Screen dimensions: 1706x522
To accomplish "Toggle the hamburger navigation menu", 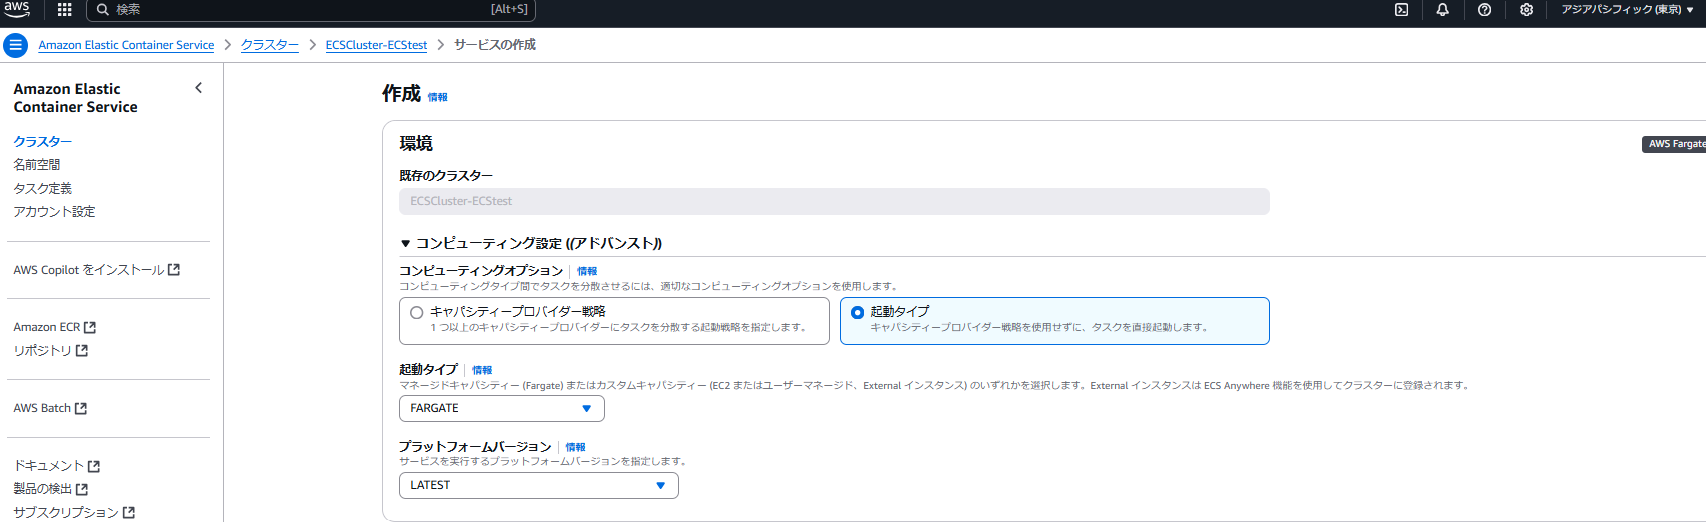I will coord(15,45).
